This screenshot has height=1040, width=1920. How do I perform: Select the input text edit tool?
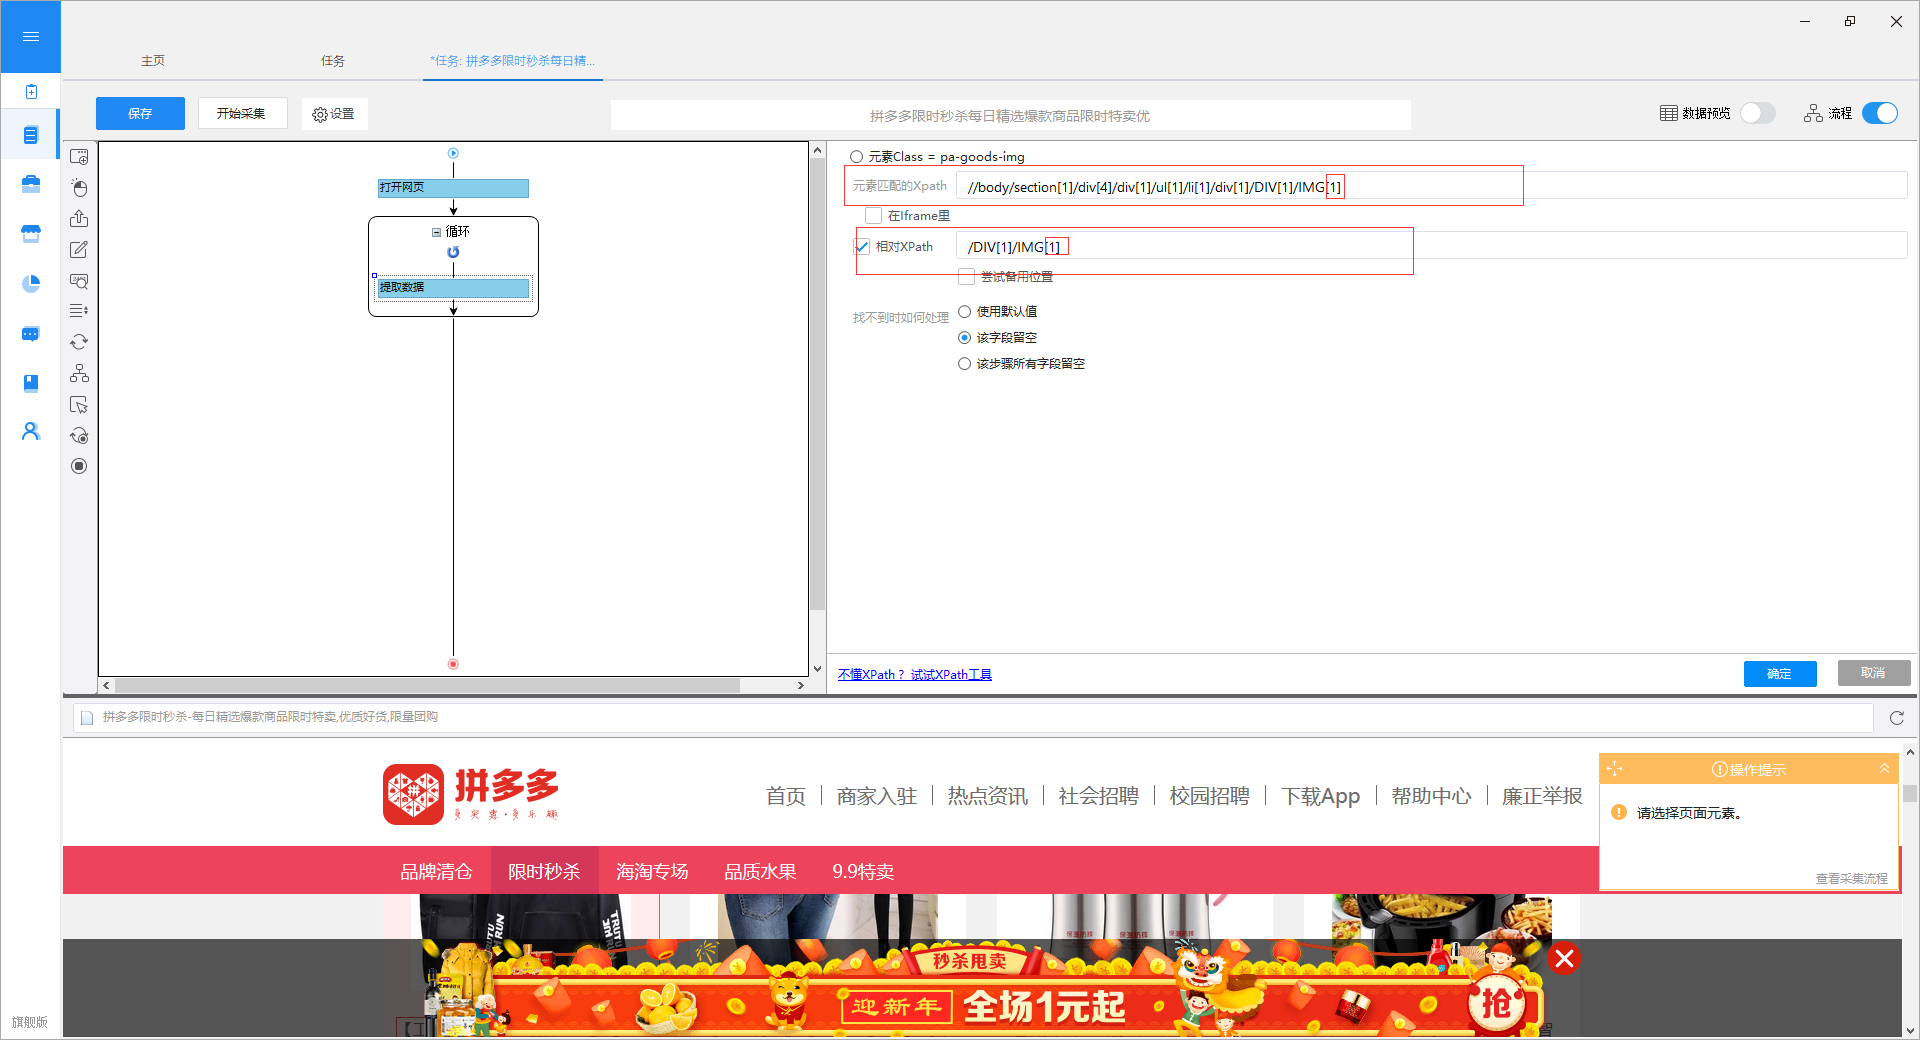coord(79,250)
